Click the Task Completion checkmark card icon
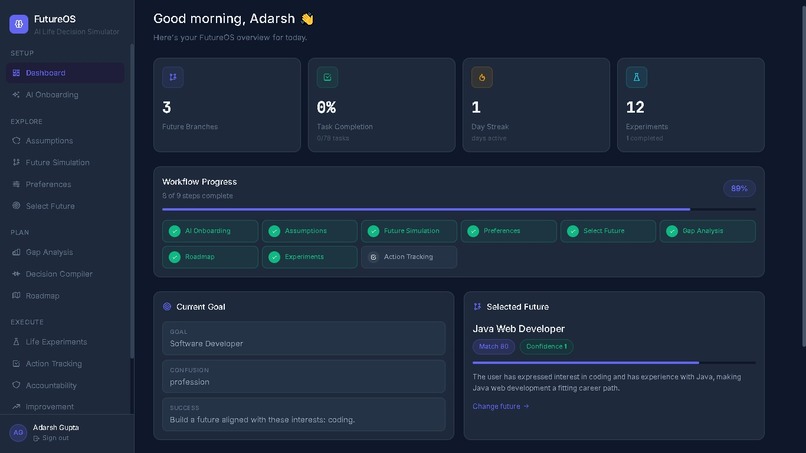This screenshot has width=806, height=453. [x=327, y=77]
